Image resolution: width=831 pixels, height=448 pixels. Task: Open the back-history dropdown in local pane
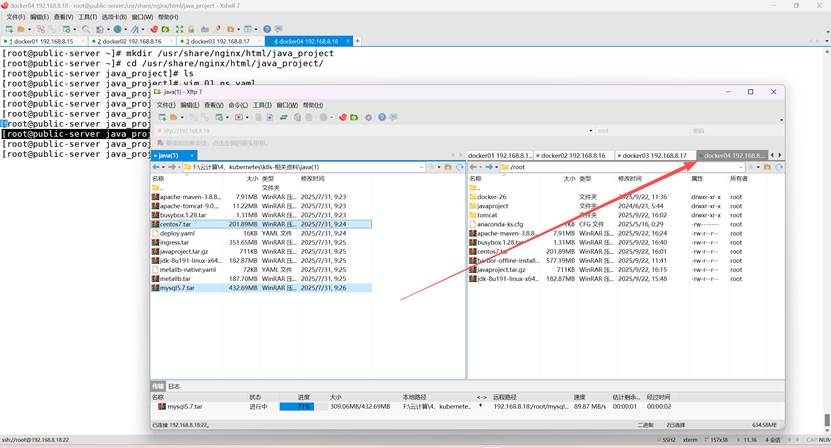click(x=163, y=168)
